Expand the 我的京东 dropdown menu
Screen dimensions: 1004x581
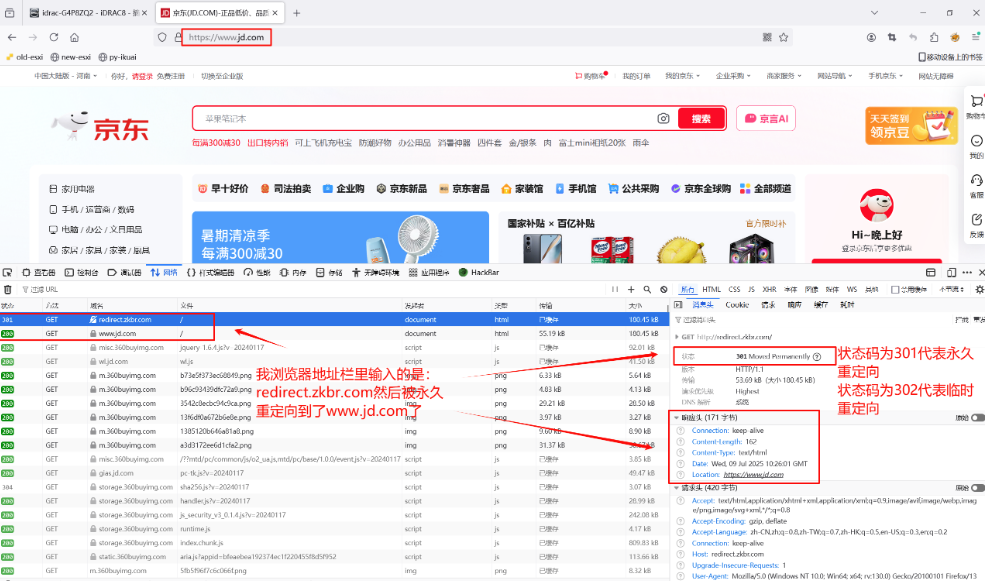click(682, 76)
